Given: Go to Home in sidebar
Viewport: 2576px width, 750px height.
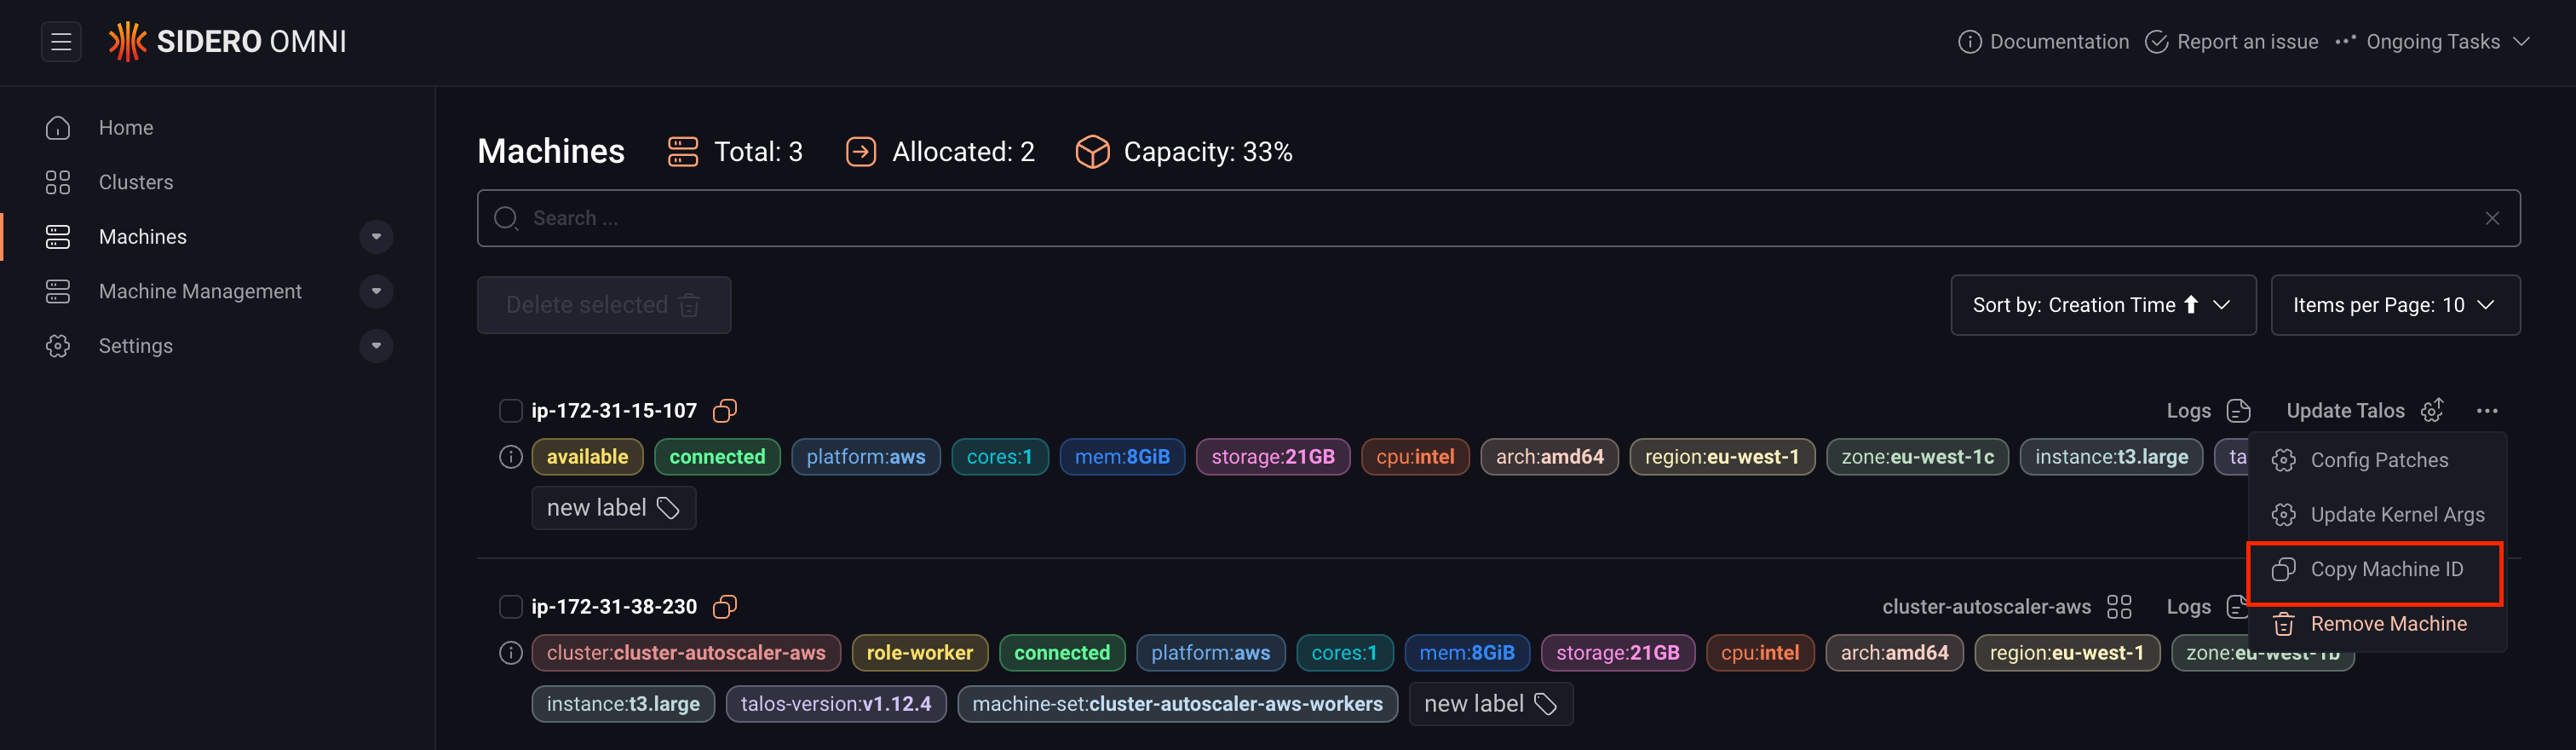Looking at the screenshot, I should coord(126,128).
